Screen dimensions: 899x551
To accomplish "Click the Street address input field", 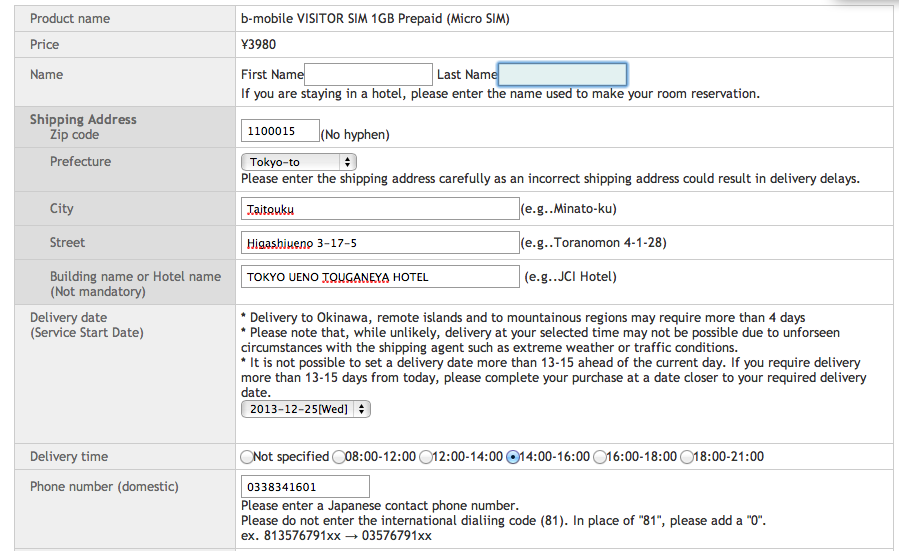I will [x=378, y=242].
